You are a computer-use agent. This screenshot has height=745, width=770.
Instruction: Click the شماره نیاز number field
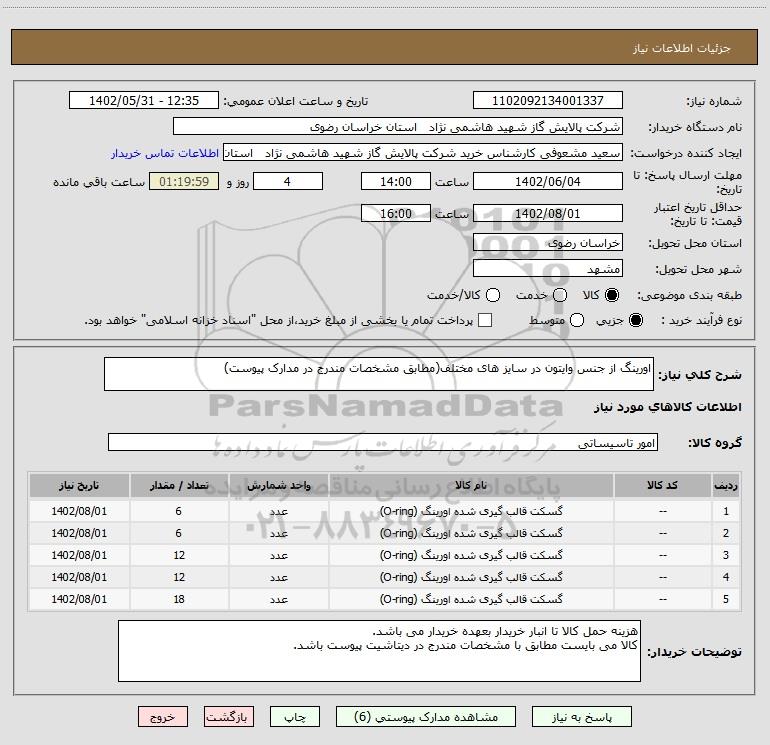[547, 101]
